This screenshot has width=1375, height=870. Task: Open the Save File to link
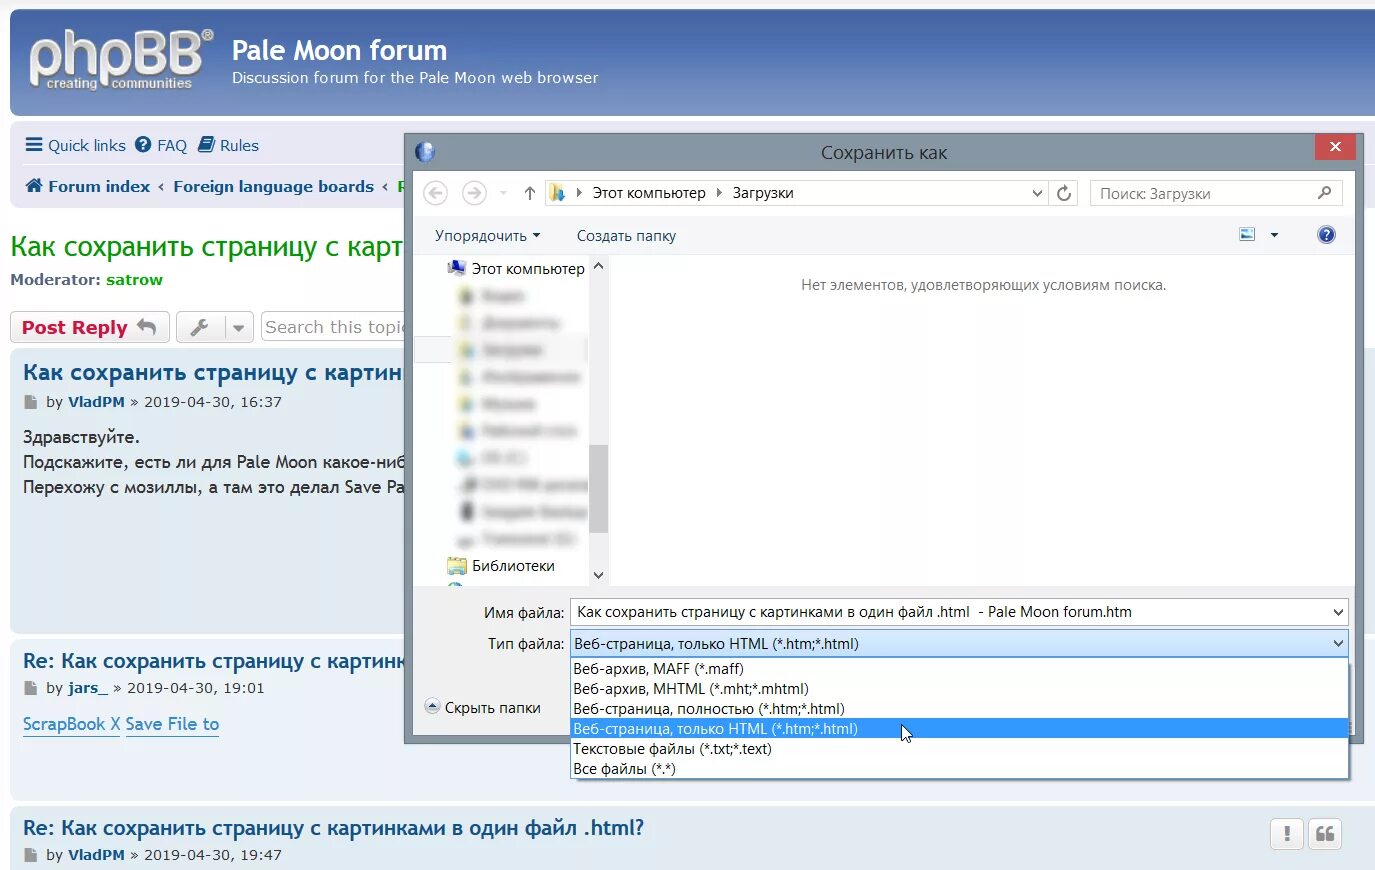[x=172, y=724]
